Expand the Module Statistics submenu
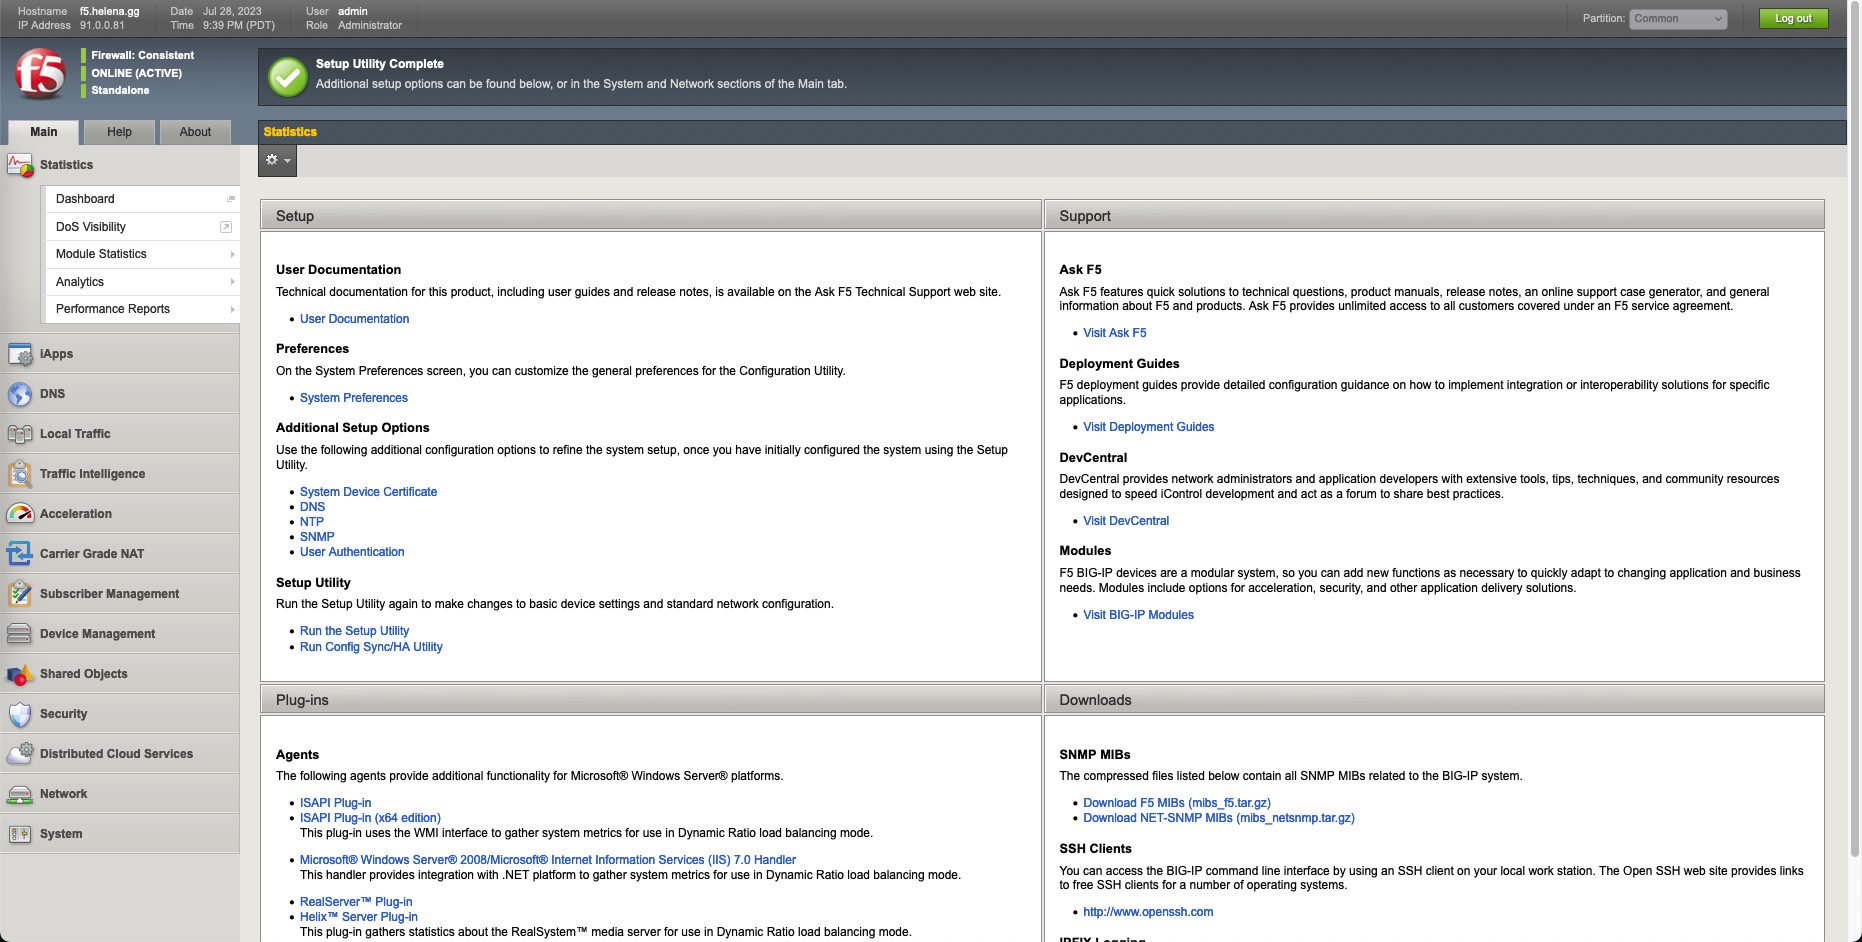1862x942 pixels. pos(232,254)
